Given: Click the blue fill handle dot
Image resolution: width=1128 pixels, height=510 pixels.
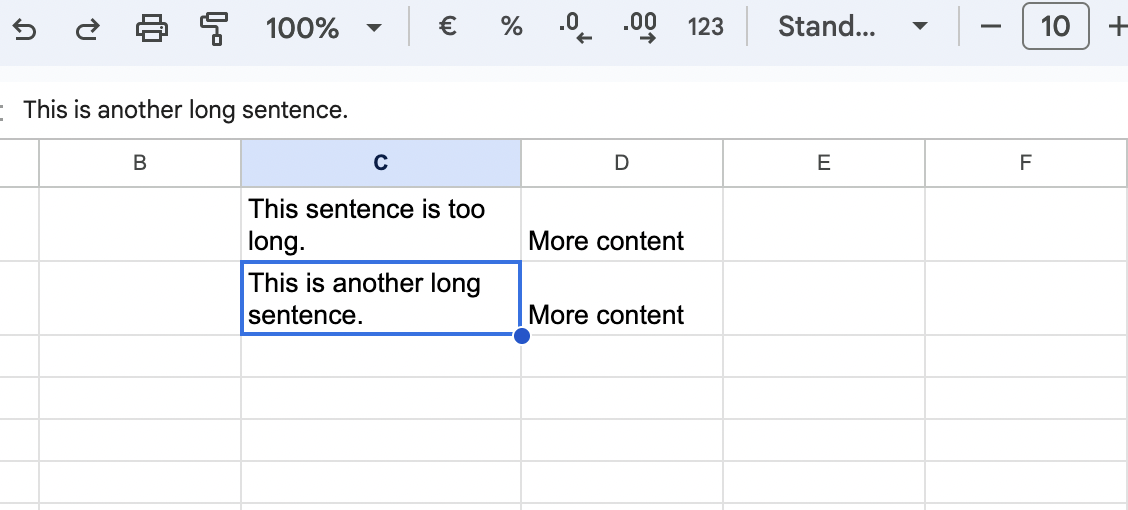Looking at the screenshot, I should [x=521, y=336].
